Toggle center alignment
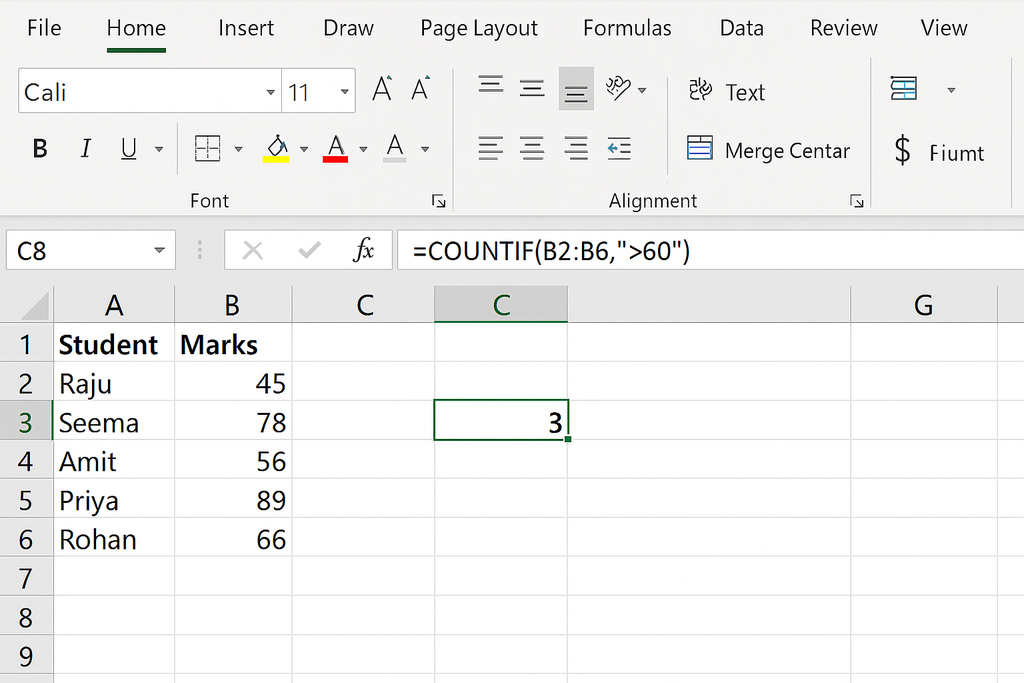 pyautogui.click(x=533, y=148)
